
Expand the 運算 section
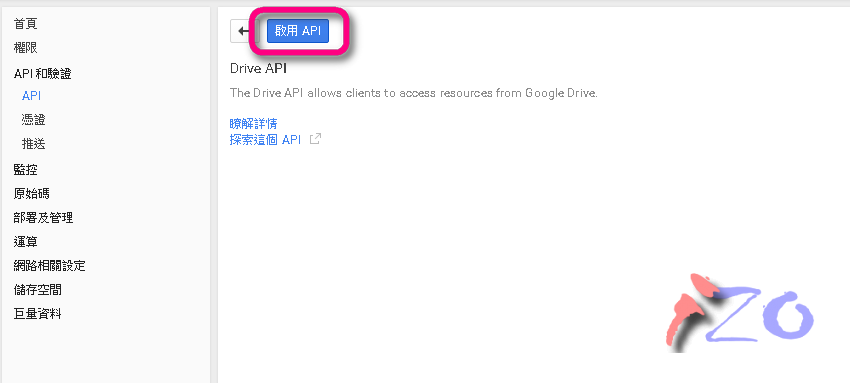click(x=25, y=242)
